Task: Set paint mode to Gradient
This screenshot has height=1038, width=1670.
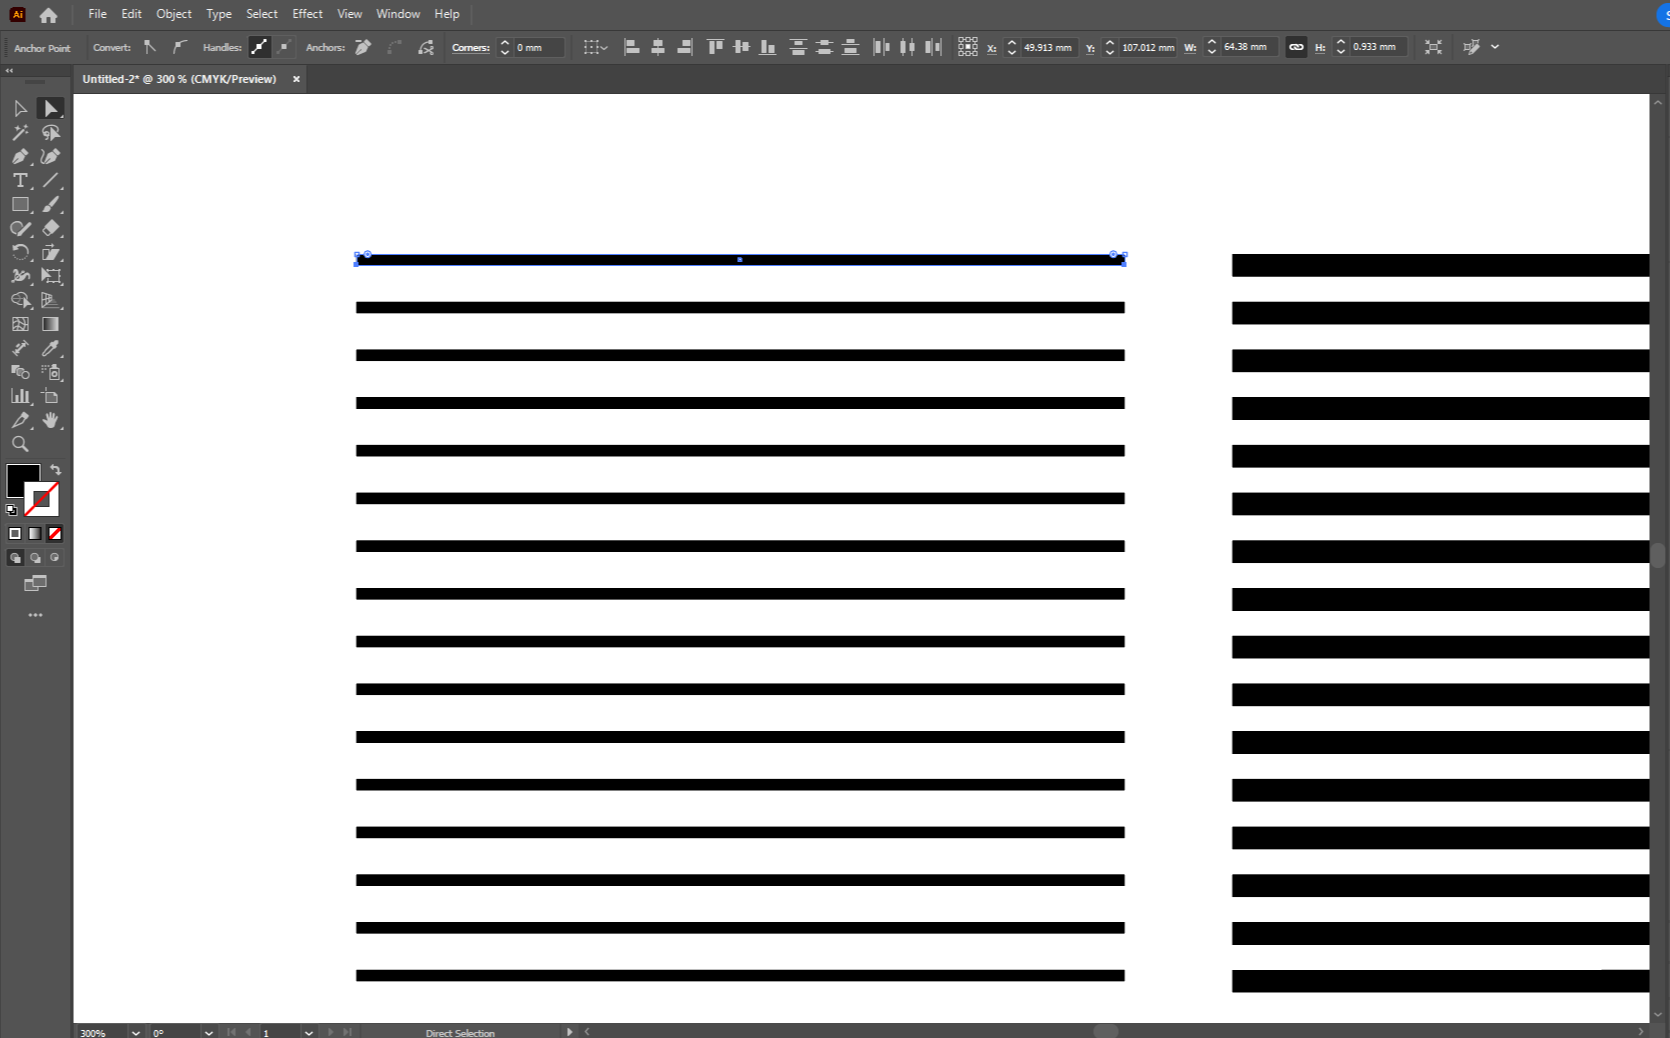Action: click(x=35, y=534)
